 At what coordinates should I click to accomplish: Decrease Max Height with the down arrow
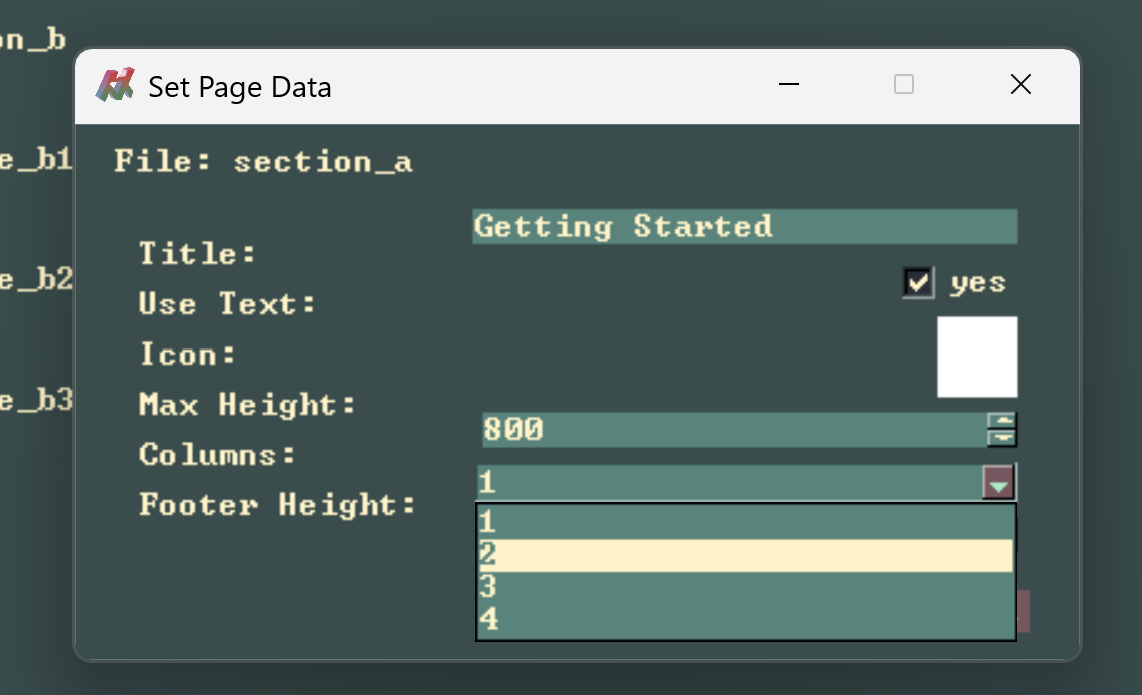[1001, 438]
